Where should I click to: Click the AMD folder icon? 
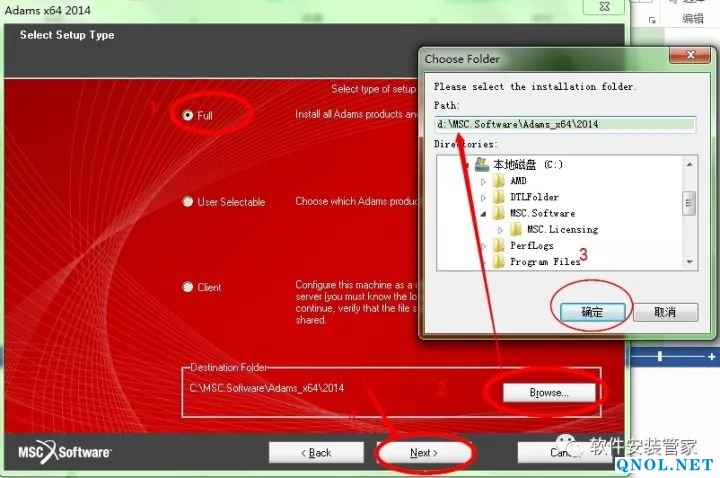[x=498, y=181]
